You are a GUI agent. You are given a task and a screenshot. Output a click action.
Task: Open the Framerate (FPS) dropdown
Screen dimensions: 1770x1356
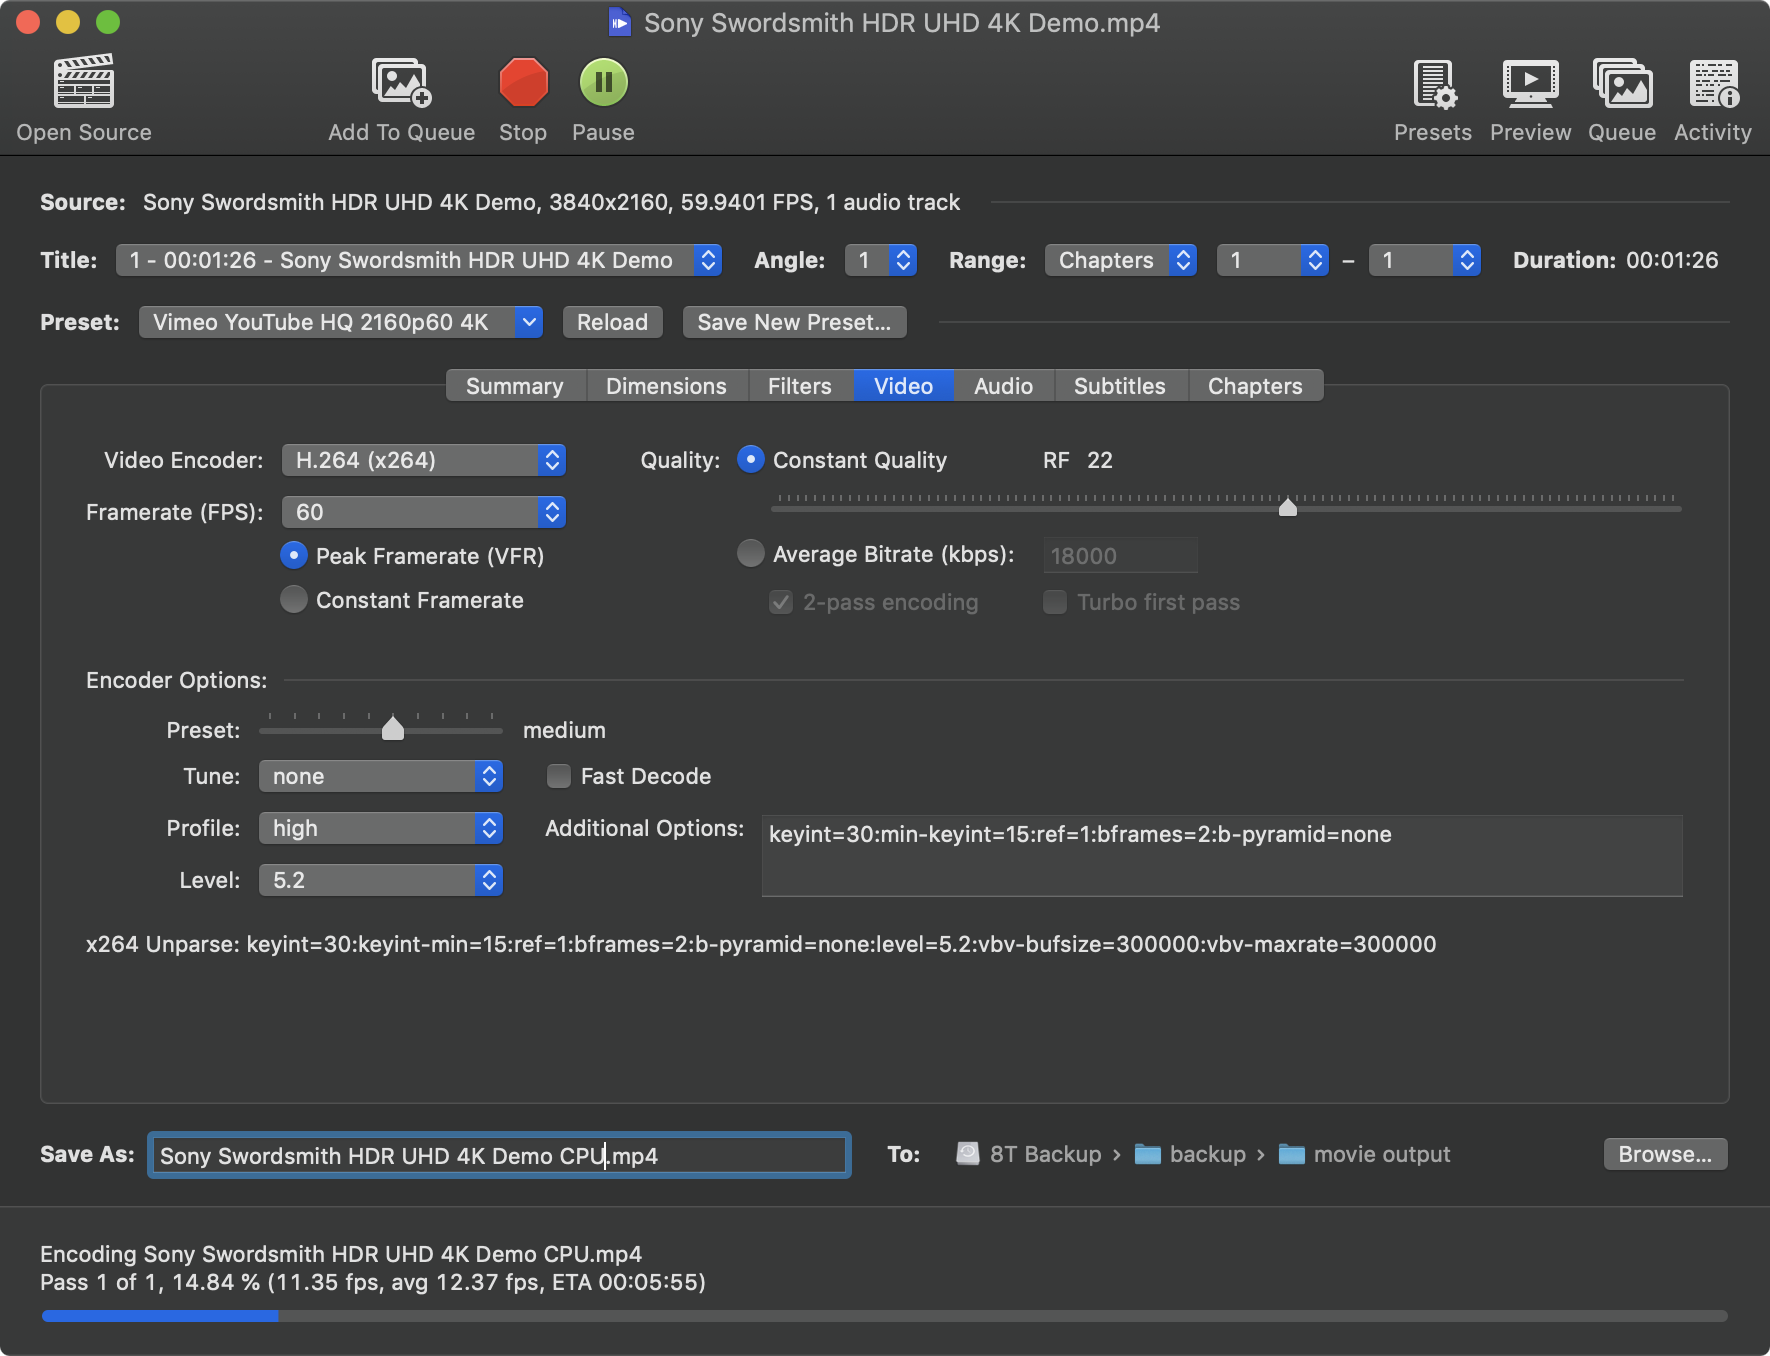424,512
